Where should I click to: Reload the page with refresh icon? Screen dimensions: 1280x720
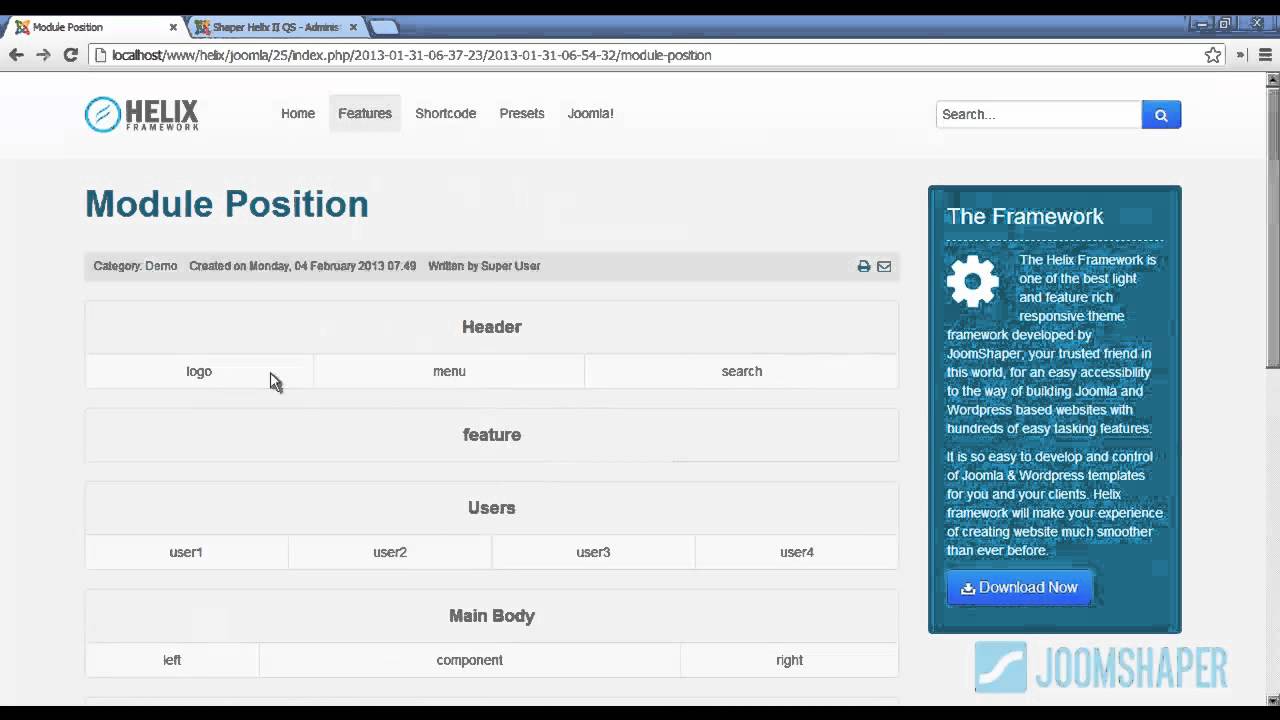click(x=70, y=55)
